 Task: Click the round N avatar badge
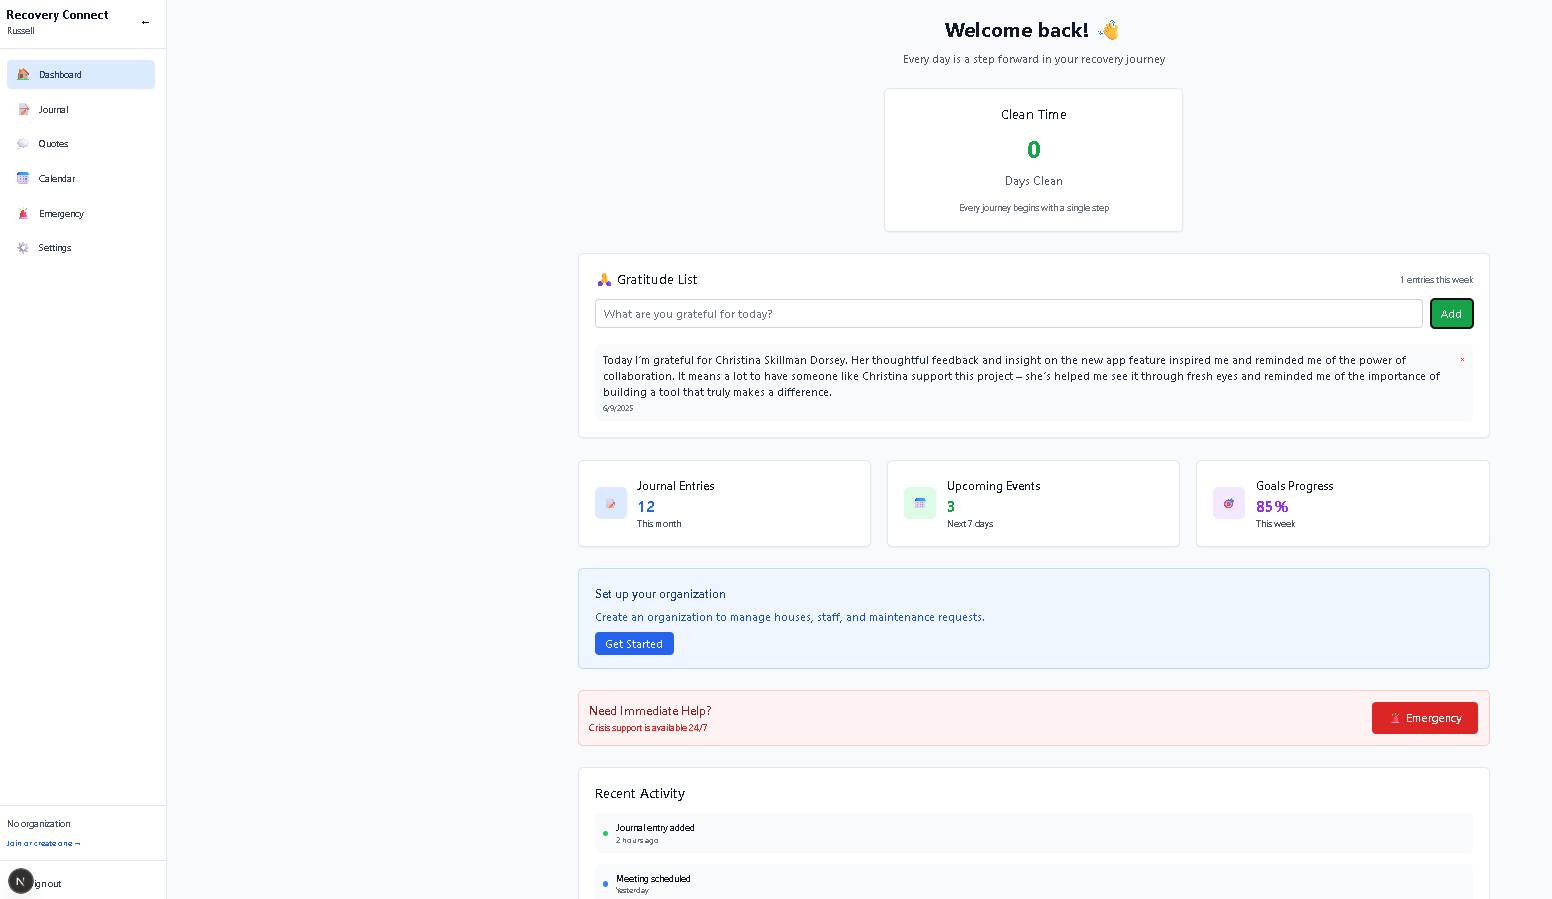point(20,881)
